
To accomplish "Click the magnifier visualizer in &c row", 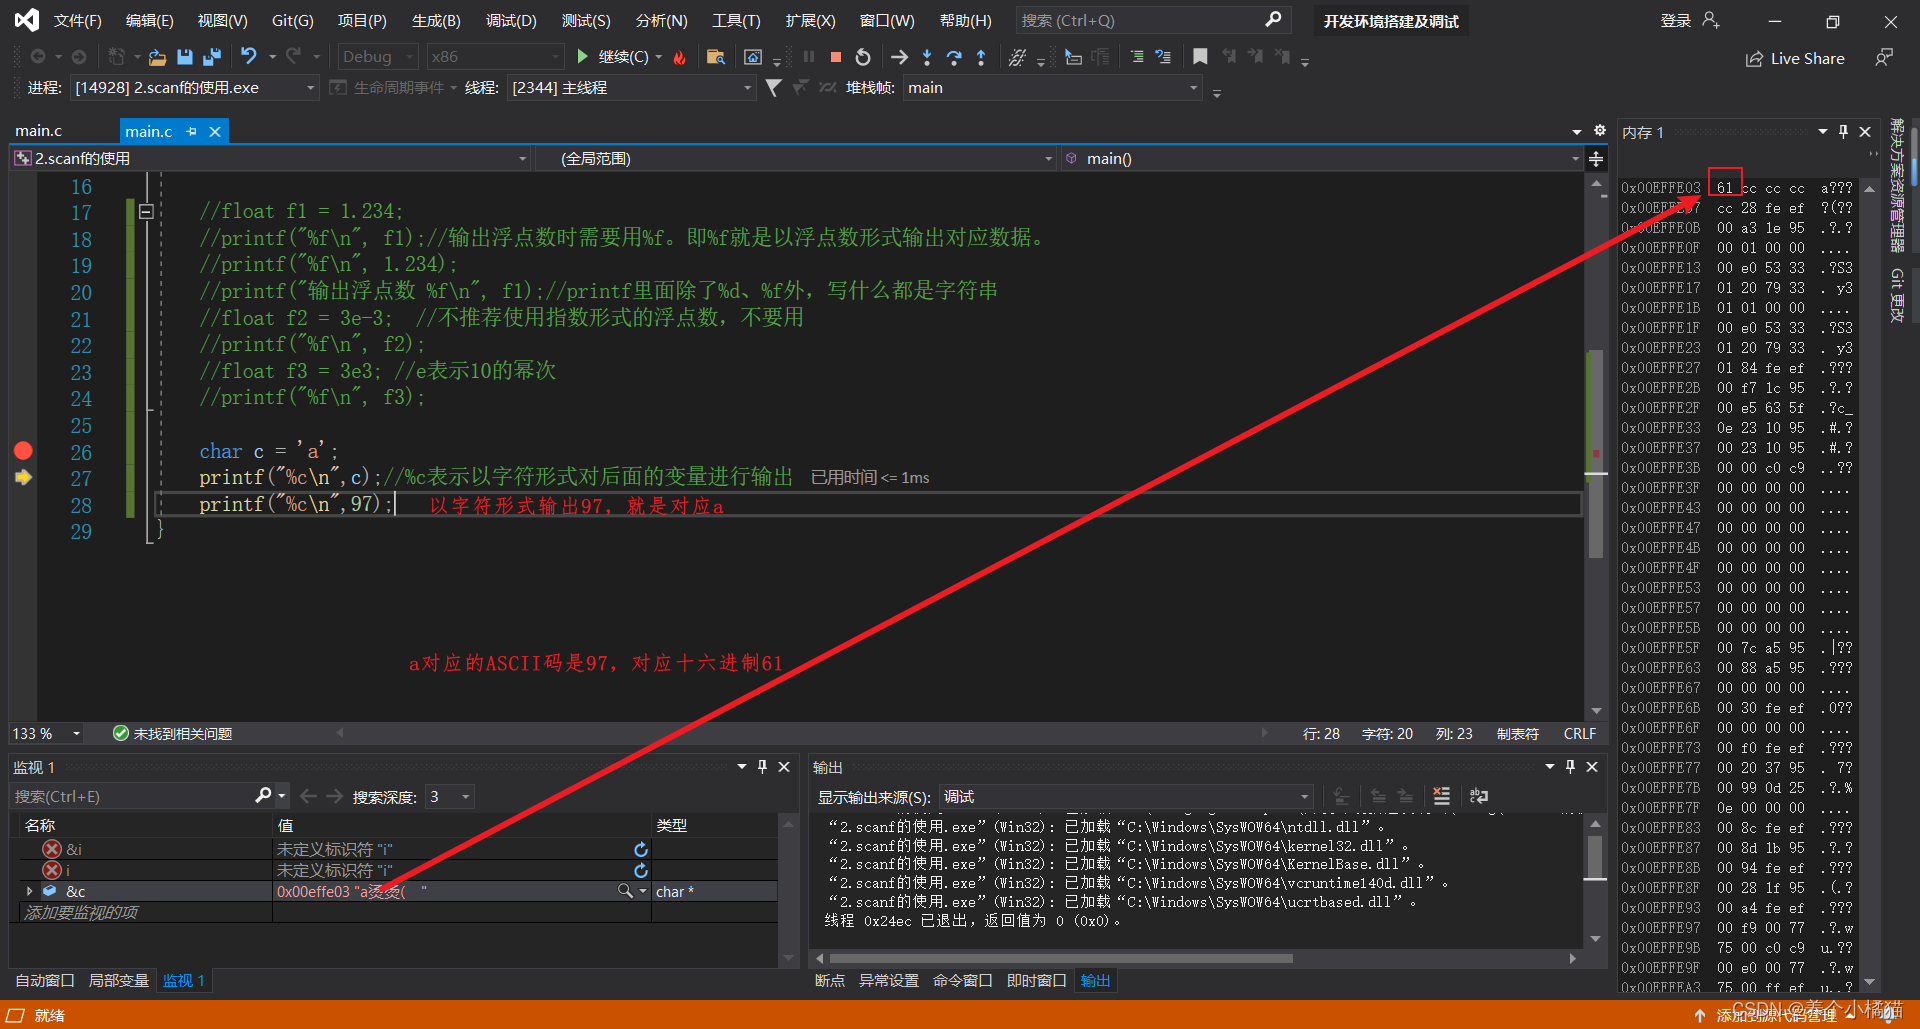I will tap(625, 891).
